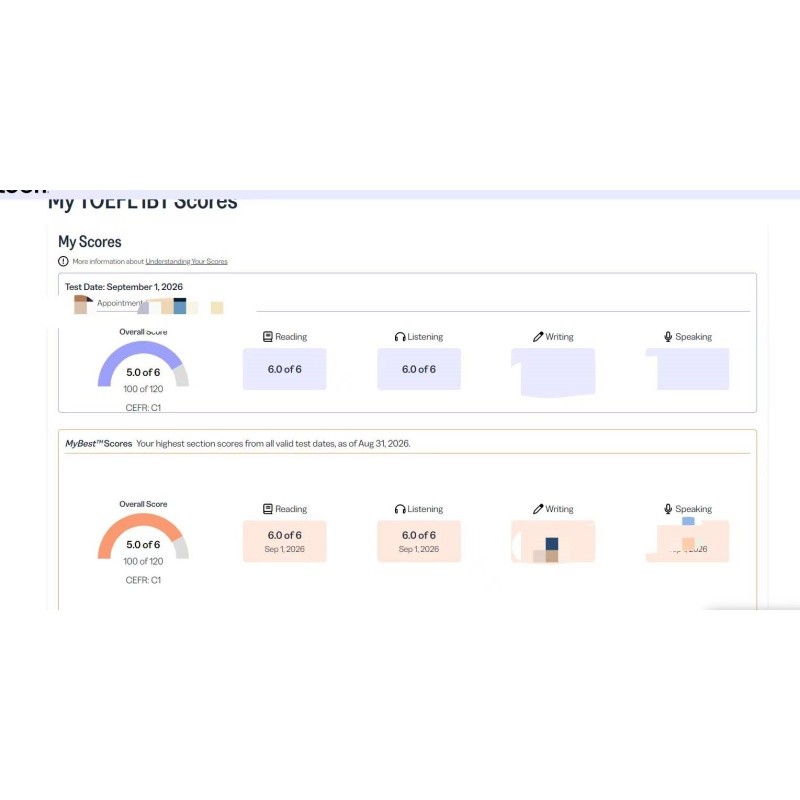Click the My TOEFL iBT Scores page title
This screenshot has height=800, width=800.
[143, 203]
